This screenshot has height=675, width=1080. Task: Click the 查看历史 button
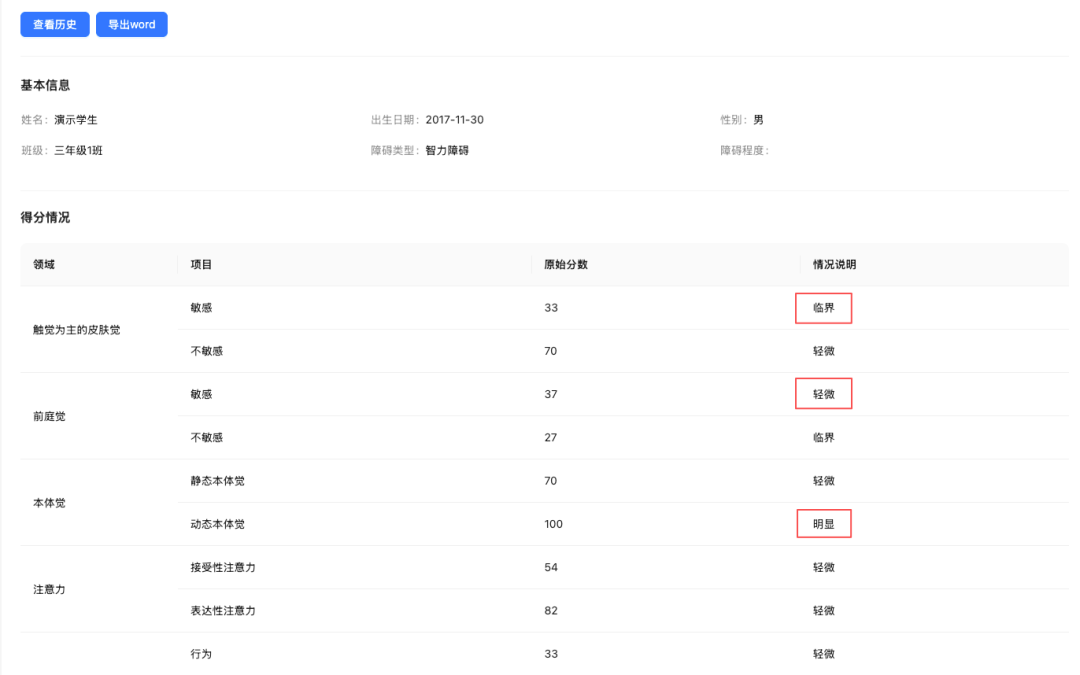pos(55,25)
